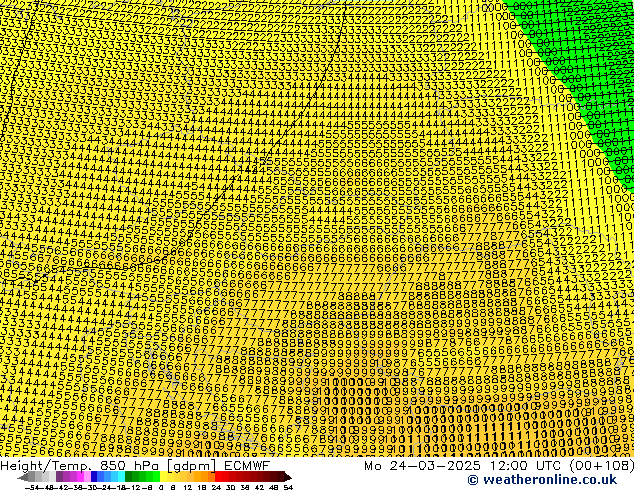634x490 pixels.
Task: Select the cyan swatch in the legend
Action: tap(121, 477)
